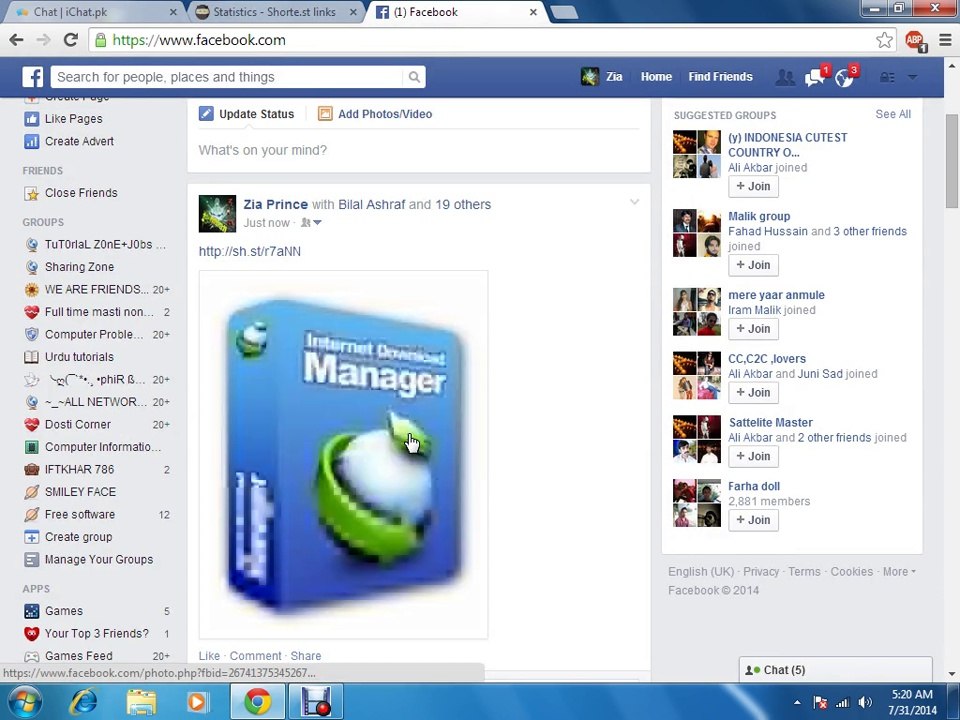
Task: Join the Farha doll group
Action: click(x=753, y=520)
